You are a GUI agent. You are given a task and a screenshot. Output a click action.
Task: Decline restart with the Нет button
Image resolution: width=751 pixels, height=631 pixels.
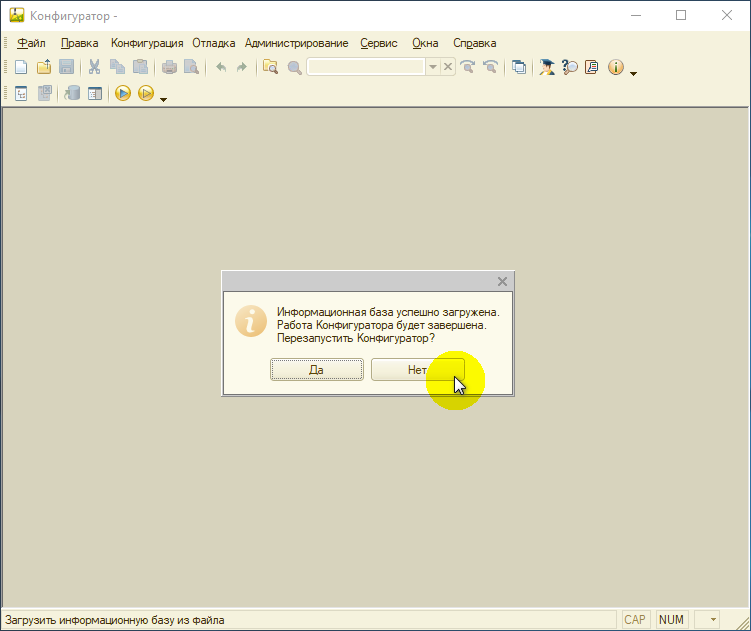point(418,369)
